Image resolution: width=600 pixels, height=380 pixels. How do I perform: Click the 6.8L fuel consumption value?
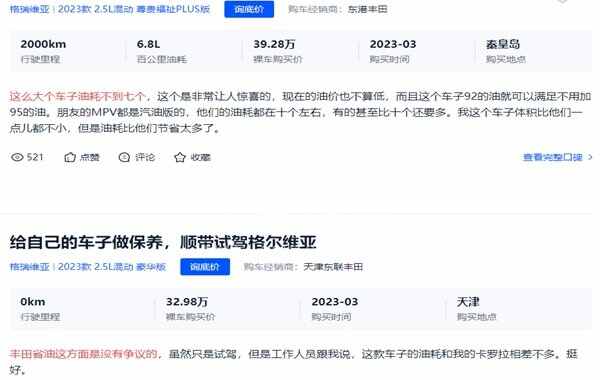[148, 44]
